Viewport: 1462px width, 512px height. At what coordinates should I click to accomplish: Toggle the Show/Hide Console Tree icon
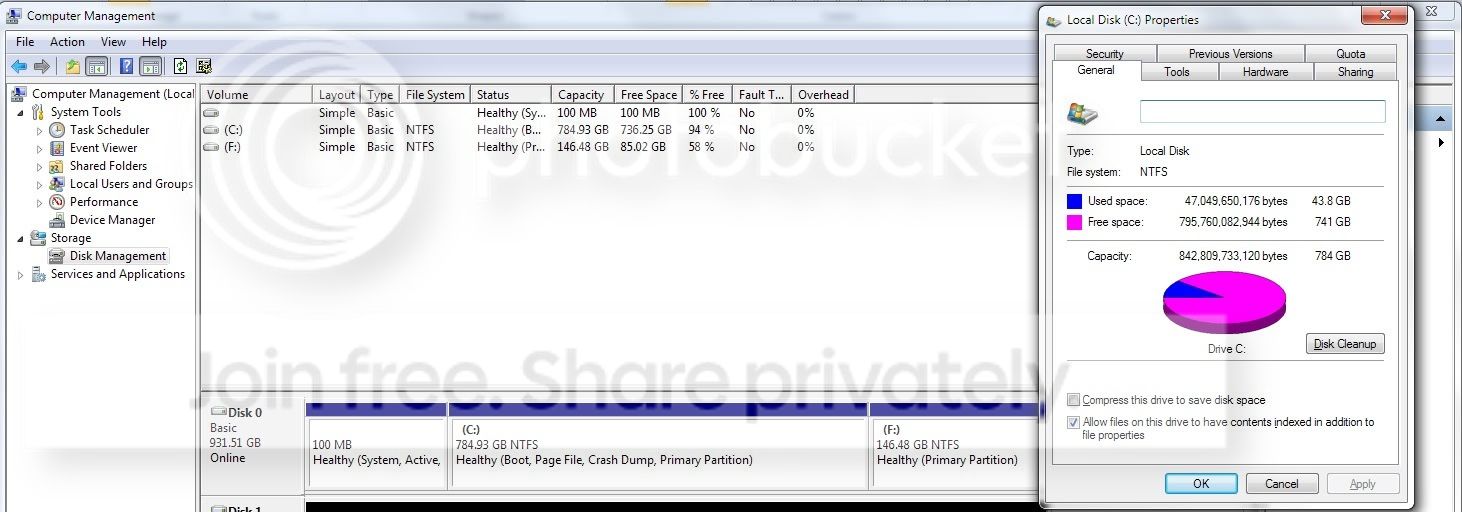coord(97,66)
